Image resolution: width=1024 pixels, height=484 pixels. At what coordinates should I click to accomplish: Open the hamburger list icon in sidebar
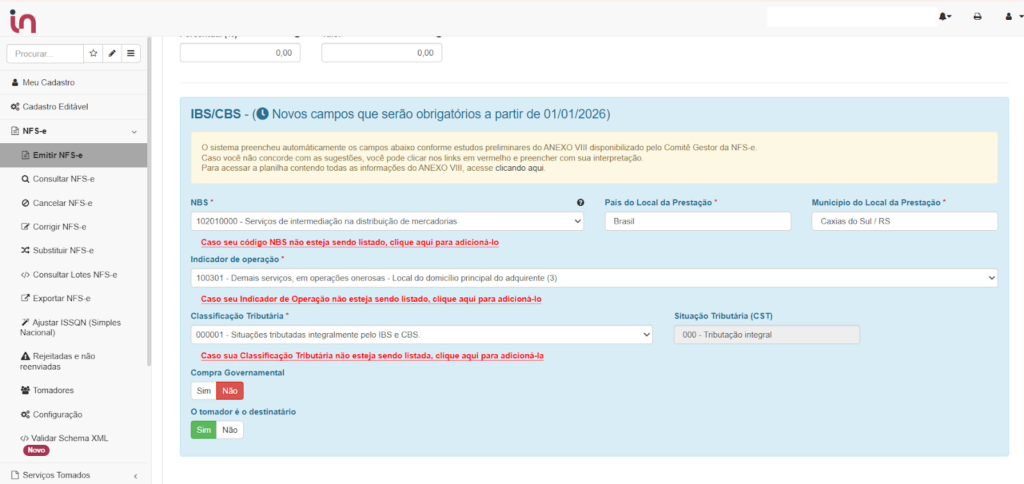coord(131,53)
